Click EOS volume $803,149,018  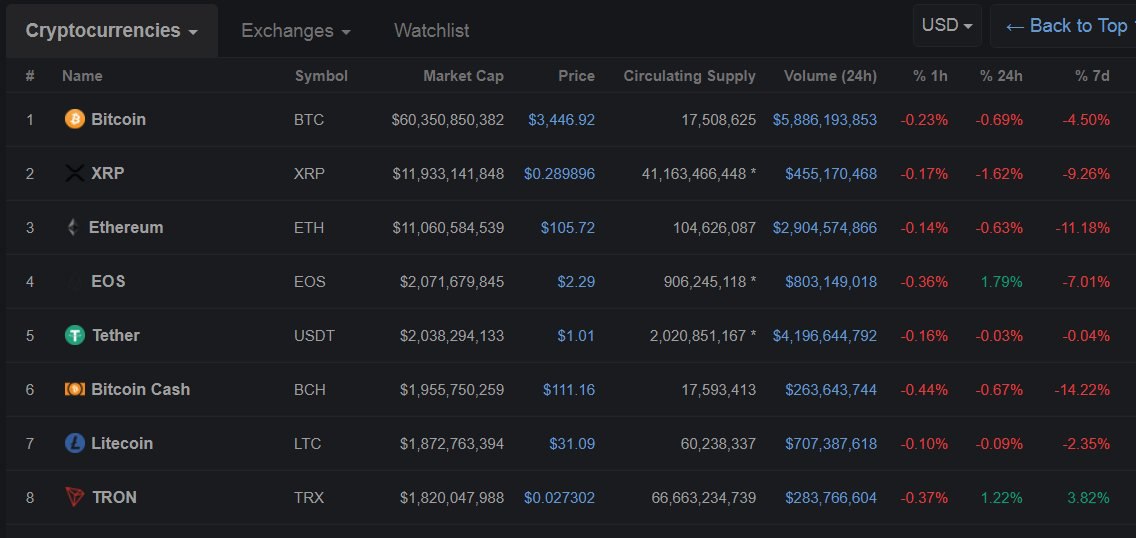click(831, 281)
